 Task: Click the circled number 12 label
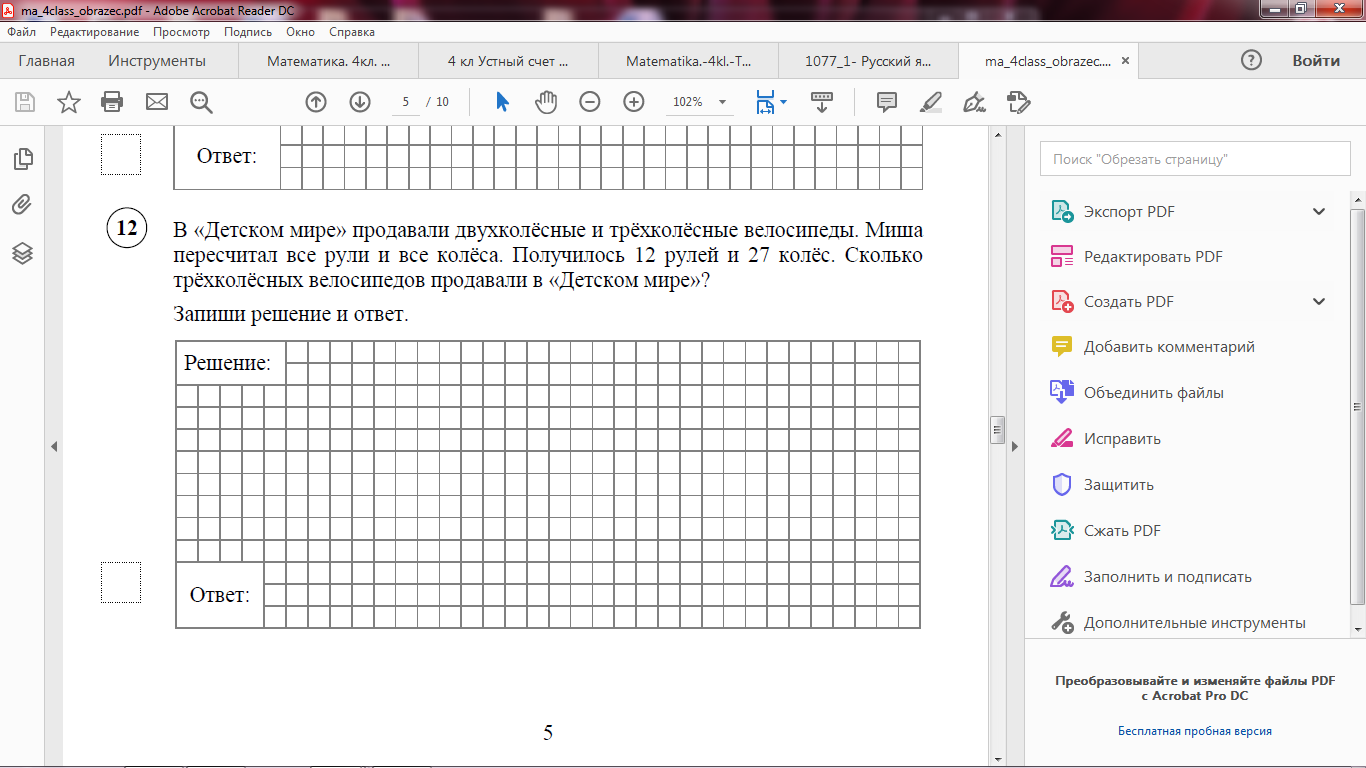126,229
